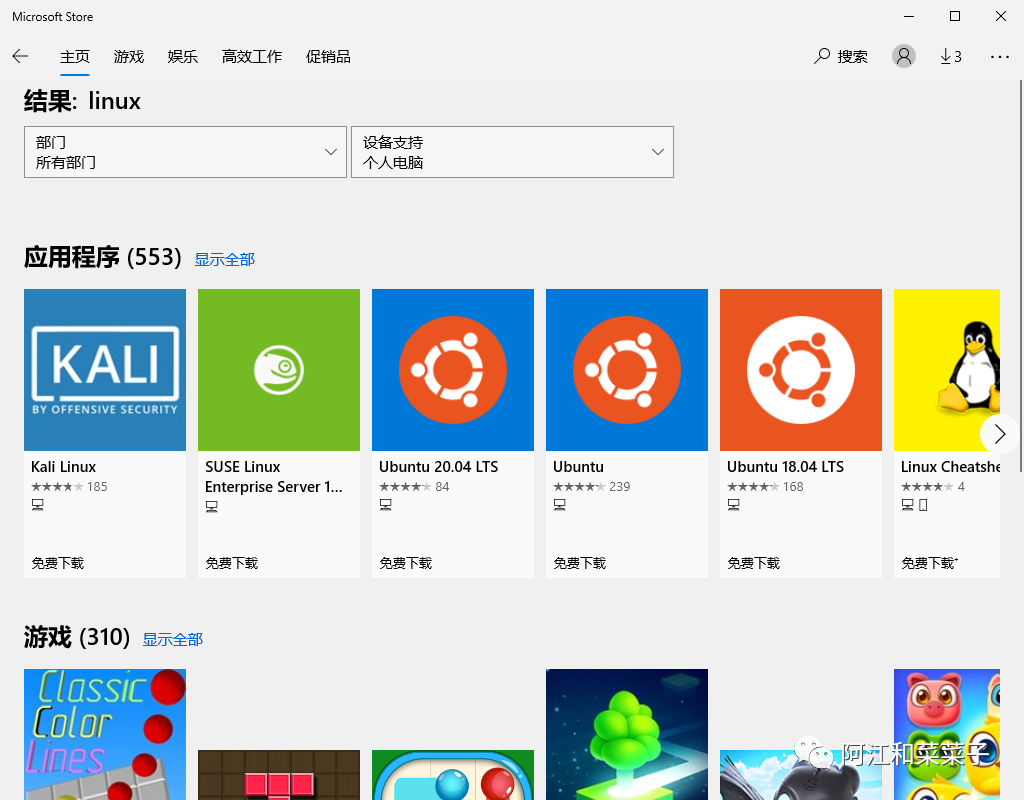Expand the 部门 department dropdown
Viewport: 1024px width, 800px height.
(185, 152)
